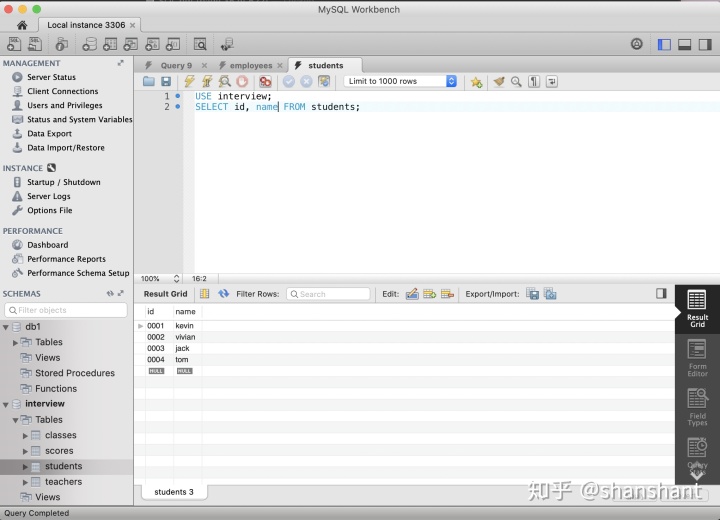This screenshot has width=720, height=520.
Task: Collapse the db1 schema
Action: tap(6, 328)
